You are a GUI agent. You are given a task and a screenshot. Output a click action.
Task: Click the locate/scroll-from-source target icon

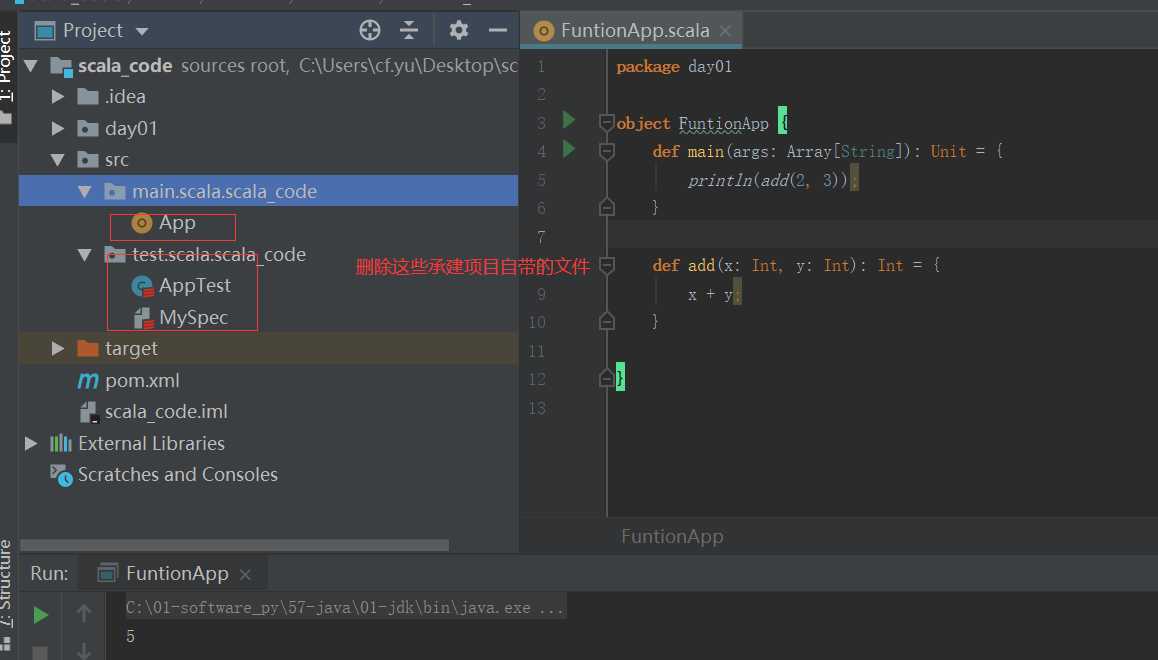370,30
